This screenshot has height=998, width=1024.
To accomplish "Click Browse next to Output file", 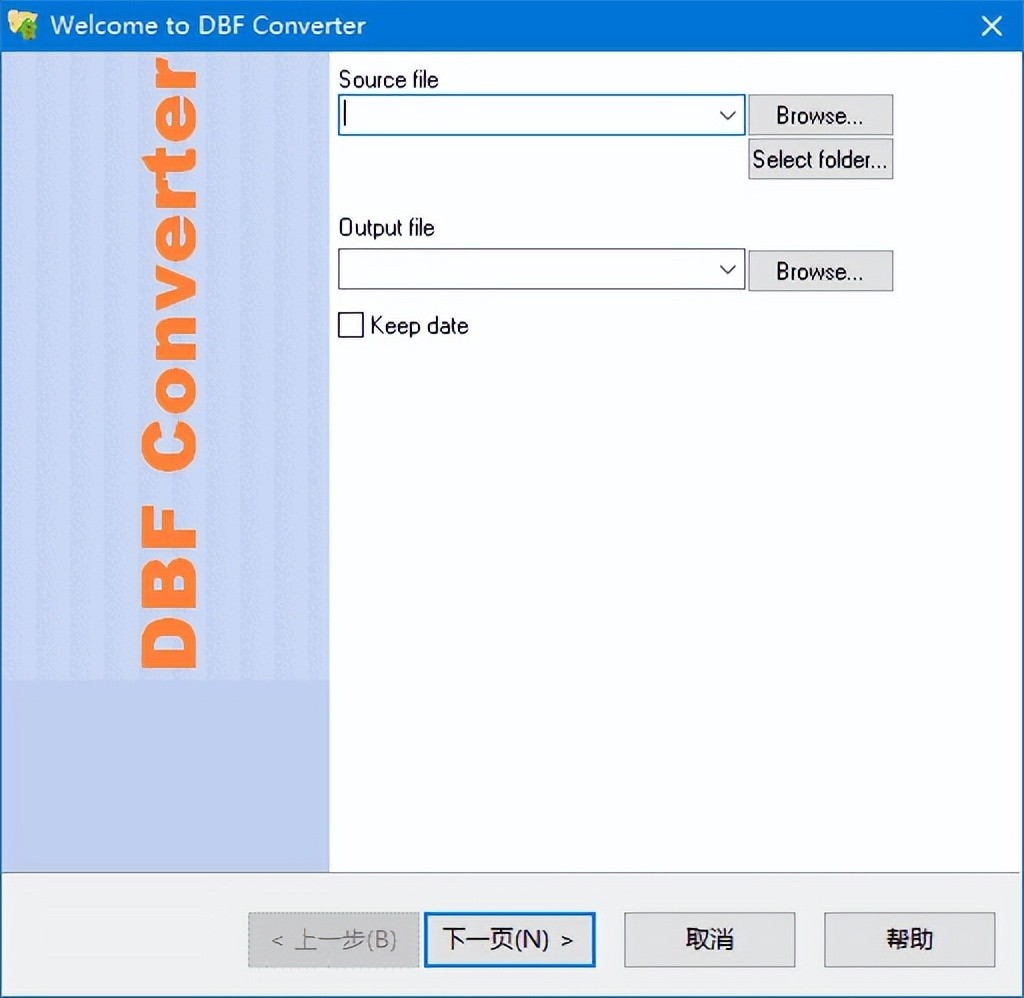I will [820, 270].
